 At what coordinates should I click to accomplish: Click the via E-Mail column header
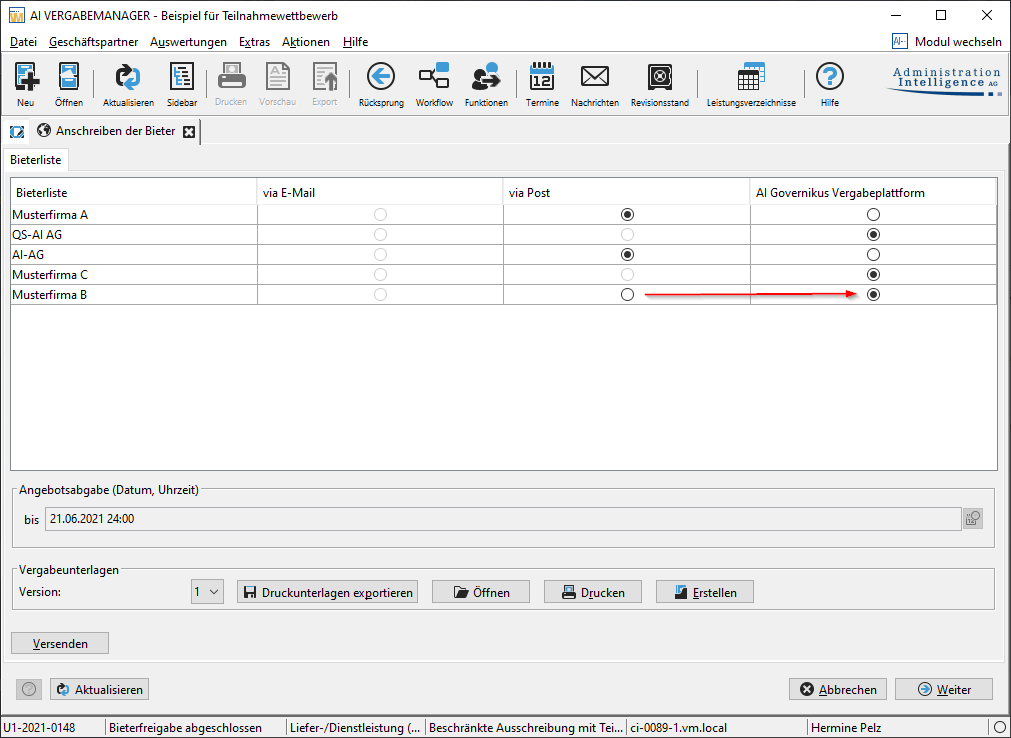pos(380,192)
